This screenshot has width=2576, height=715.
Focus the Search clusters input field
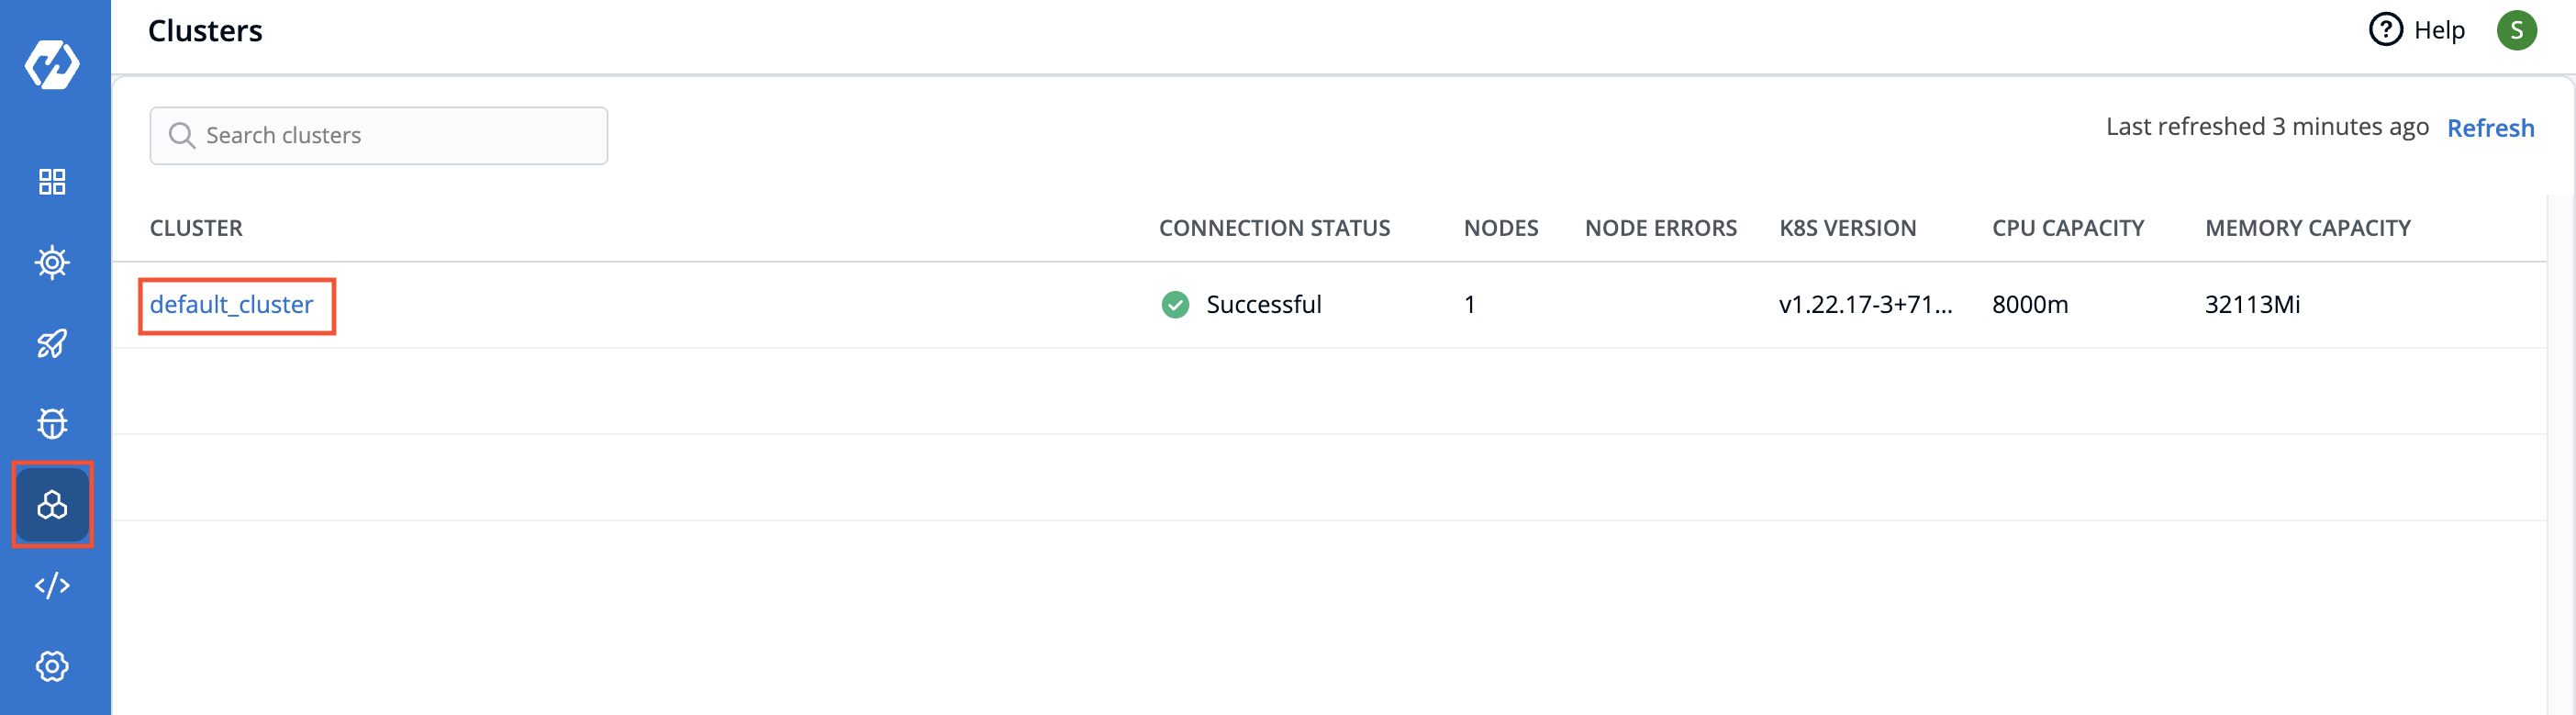(400, 136)
